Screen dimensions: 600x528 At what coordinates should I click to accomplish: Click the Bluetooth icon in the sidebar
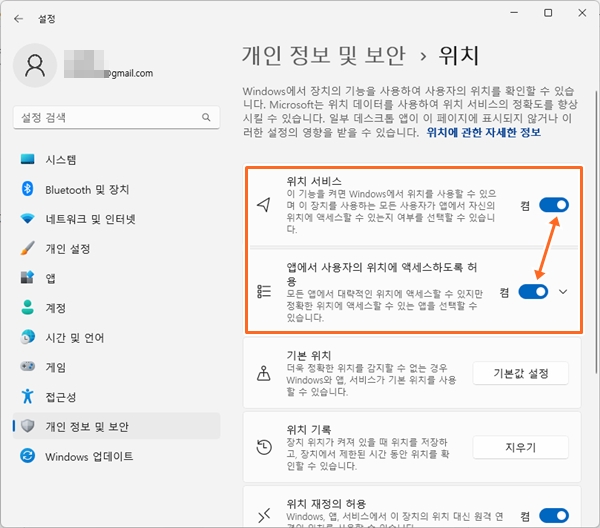click(28, 189)
